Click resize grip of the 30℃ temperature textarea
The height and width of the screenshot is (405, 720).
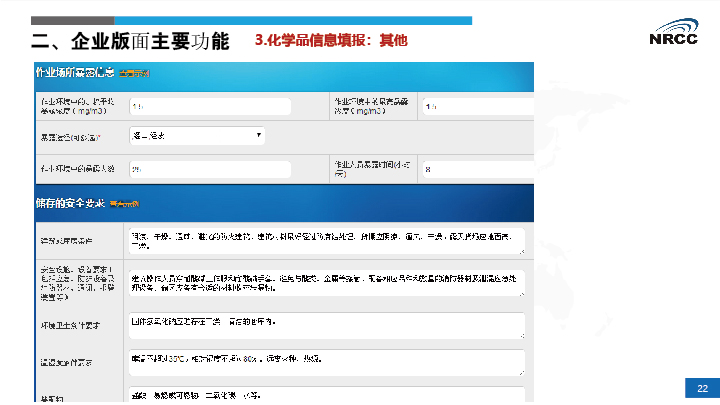click(521, 372)
